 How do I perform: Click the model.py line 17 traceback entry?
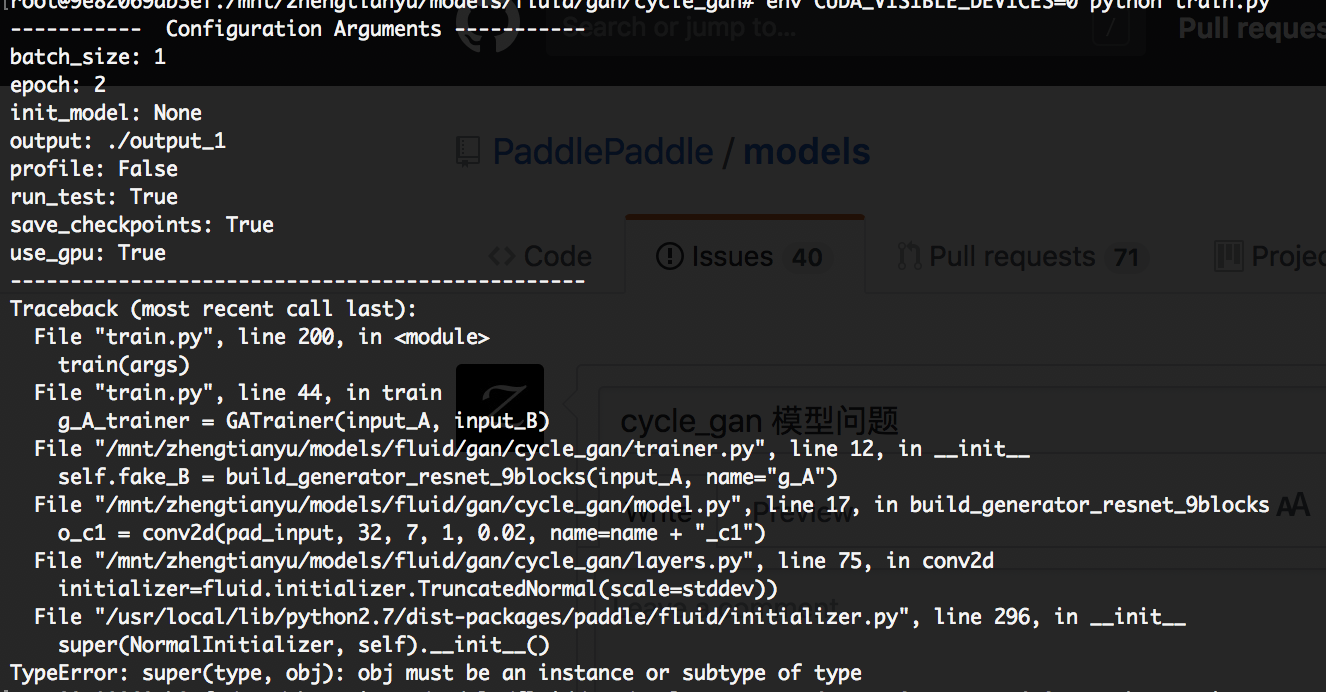[x=652, y=505]
